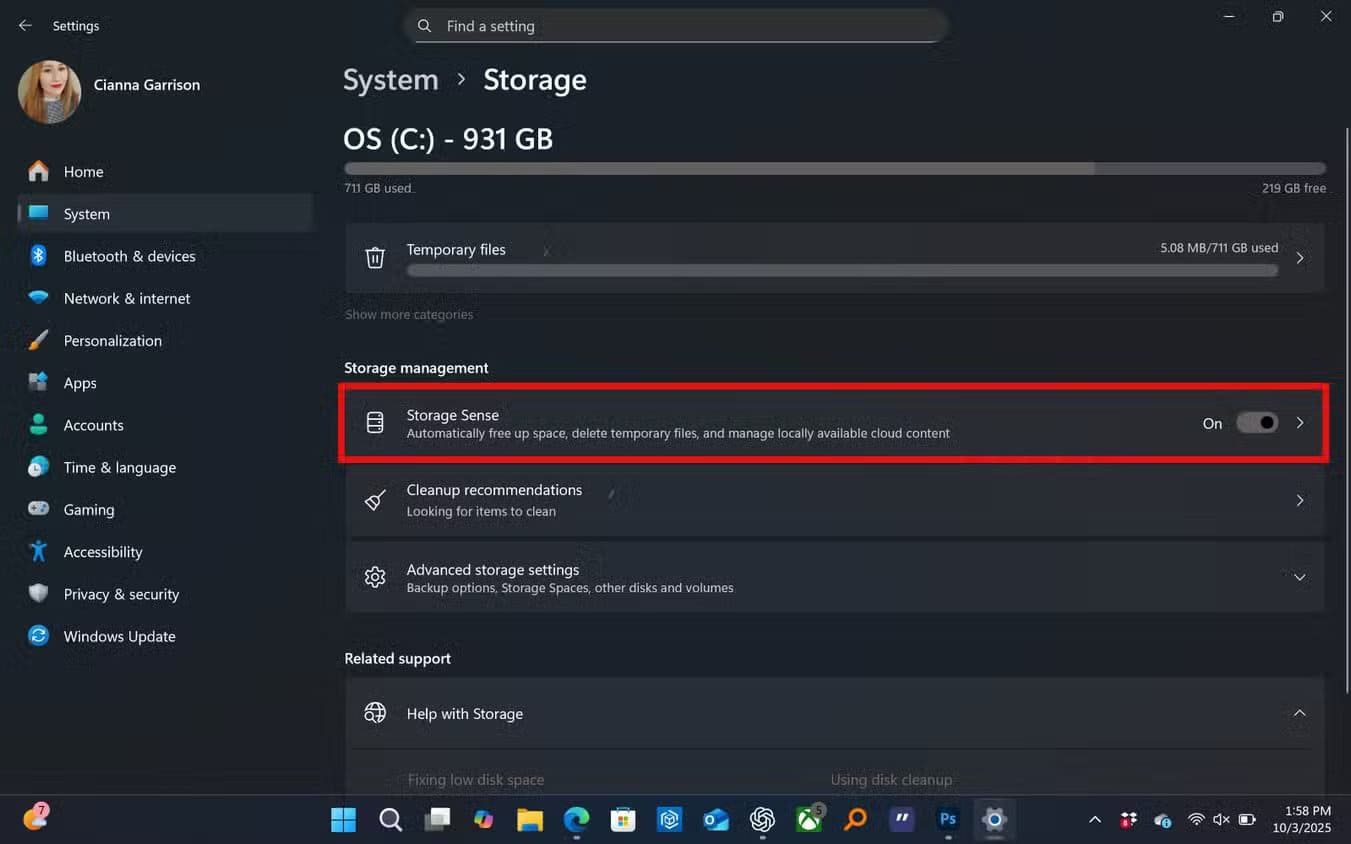Click the Cleanup recommendations broom icon
The width and height of the screenshot is (1351, 844).
click(x=375, y=500)
